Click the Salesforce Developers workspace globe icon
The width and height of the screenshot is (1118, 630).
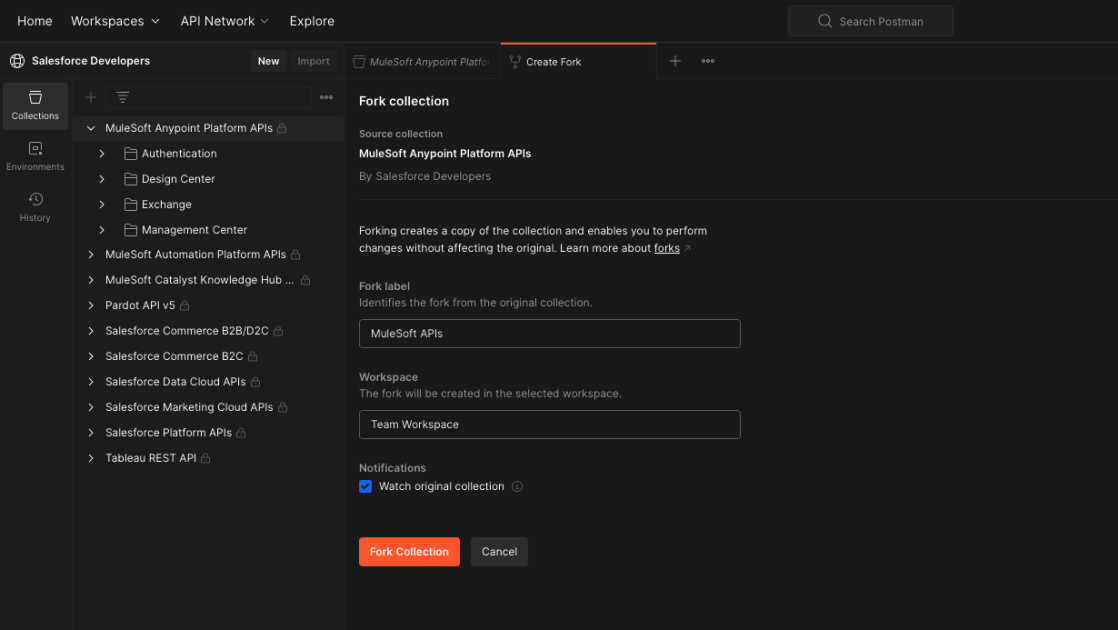(x=16, y=60)
